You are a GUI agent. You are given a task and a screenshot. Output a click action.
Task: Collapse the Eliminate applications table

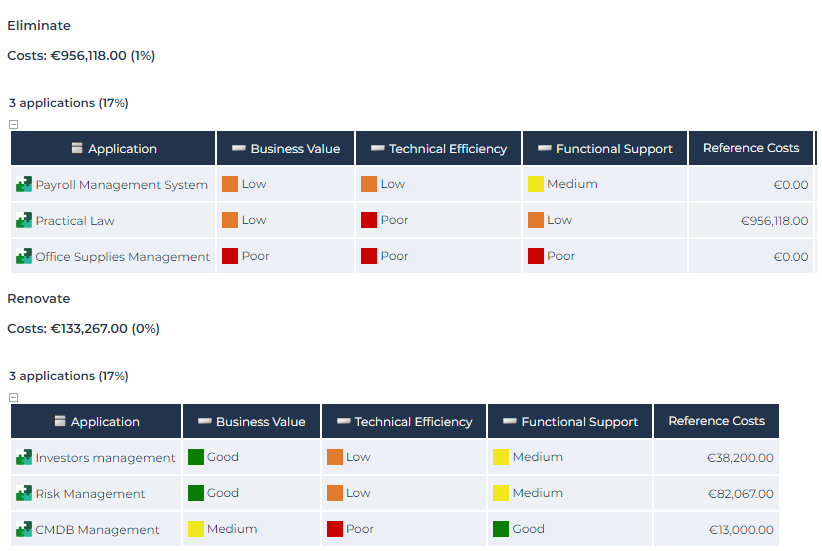(x=13, y=125)
